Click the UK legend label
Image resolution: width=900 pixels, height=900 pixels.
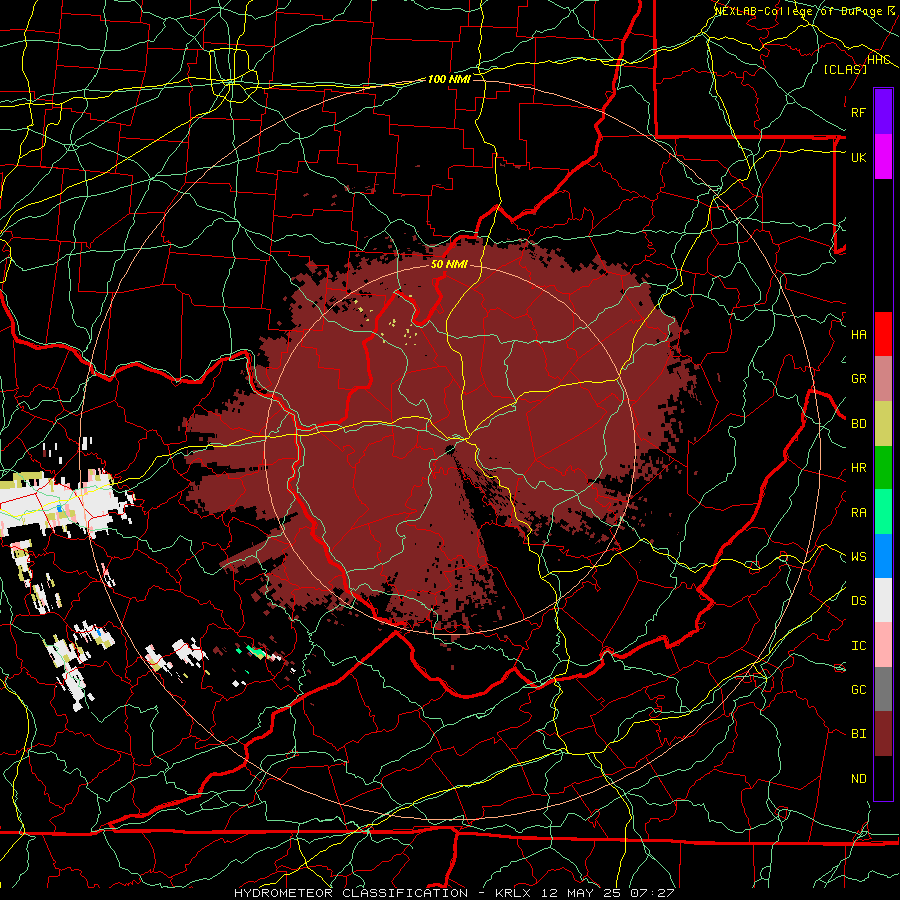(x=858, y=157)
